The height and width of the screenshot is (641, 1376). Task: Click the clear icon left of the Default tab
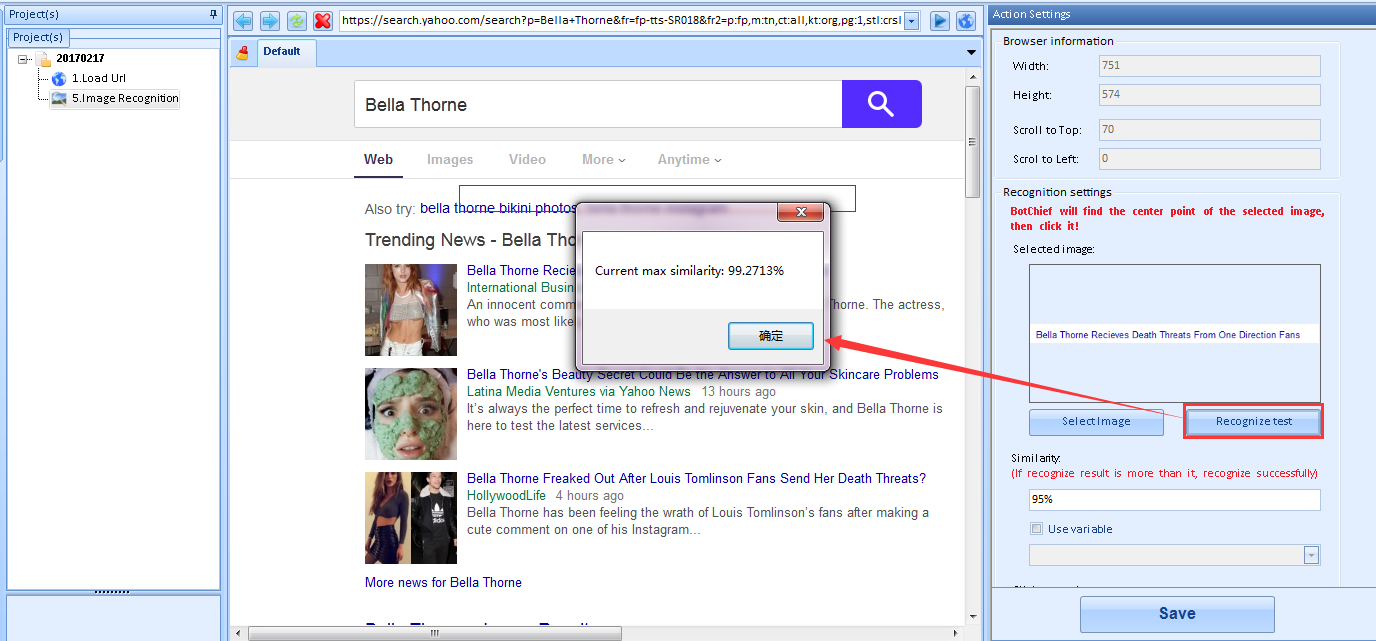[x=242, y=53]
